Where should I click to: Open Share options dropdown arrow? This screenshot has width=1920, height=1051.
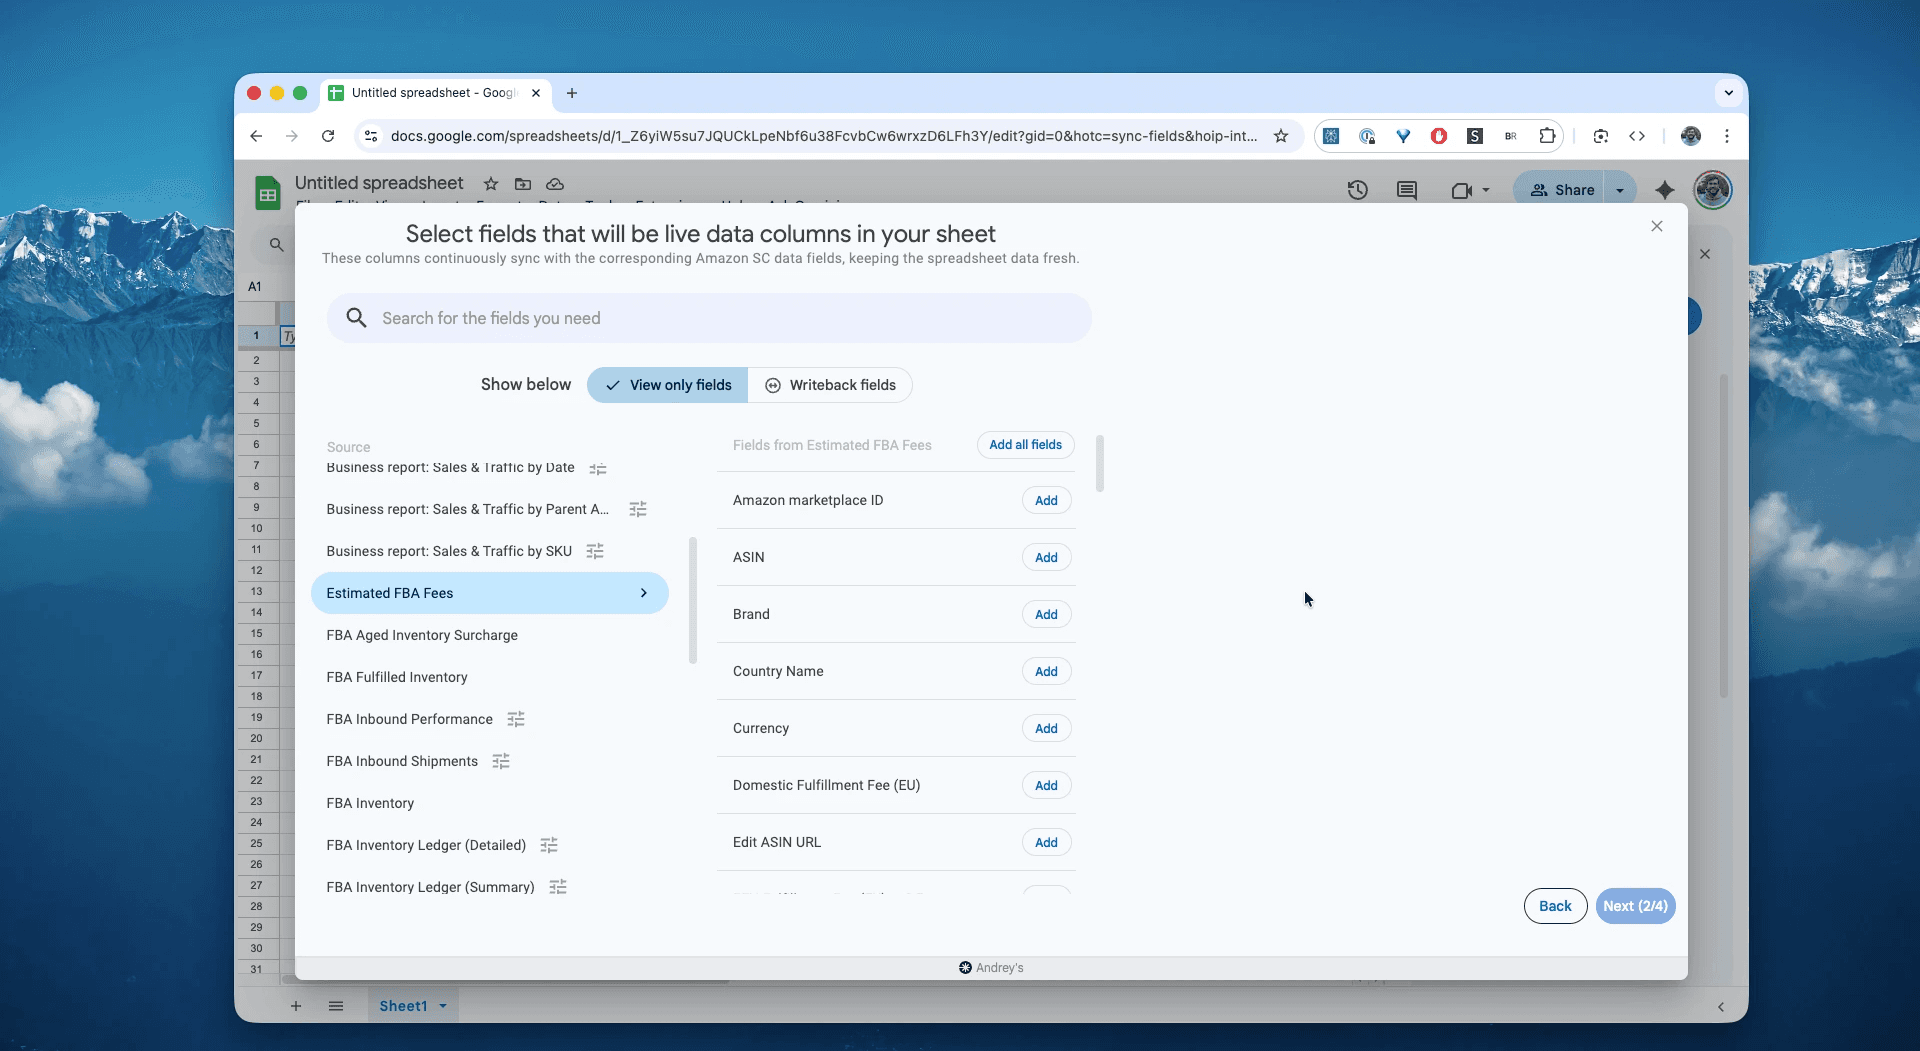click(1620, 190)
